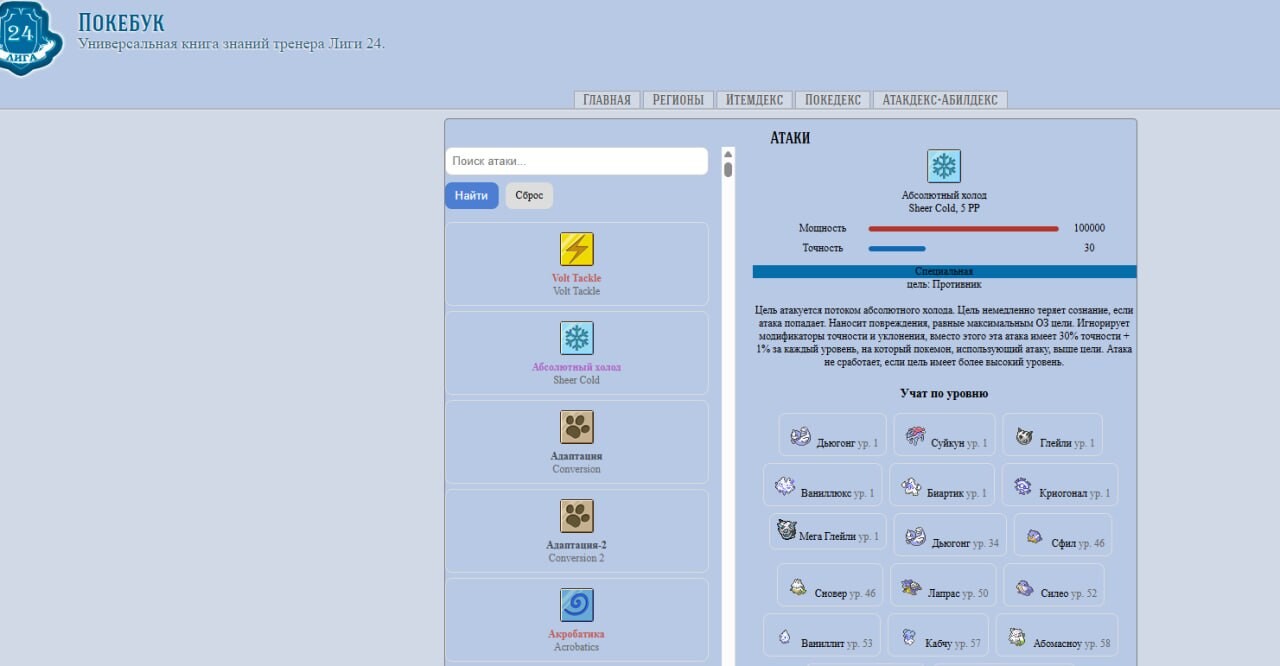Screen dimensions: 1280x666
Task: Click the blue Точность accuracy bar
Action: click(897, 248)
